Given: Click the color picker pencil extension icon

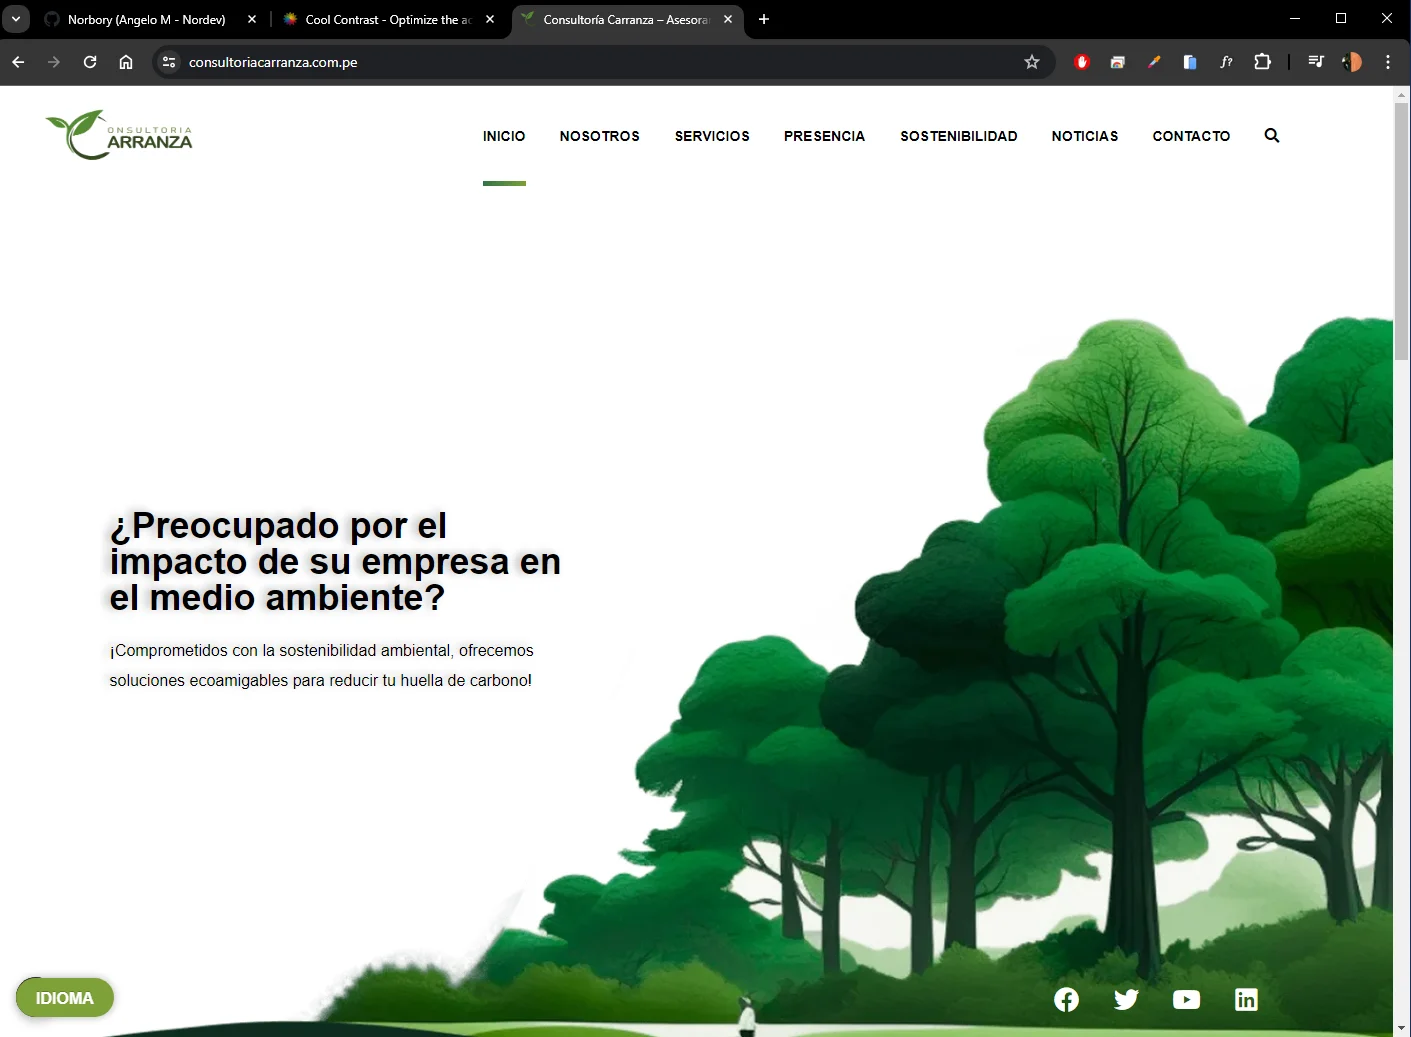Looking at the screenshot, I should coord(1154,62).
